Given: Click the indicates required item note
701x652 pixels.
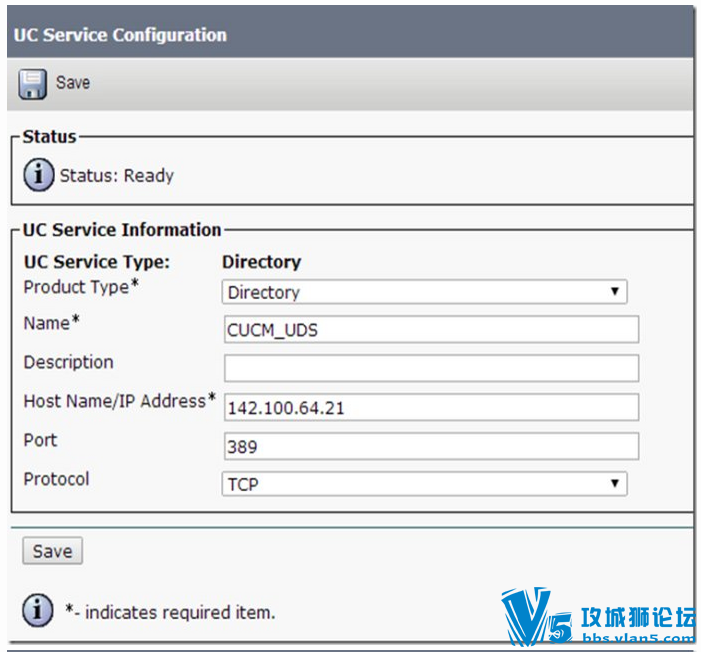Looking at the screenshot, I should point(170,612).
